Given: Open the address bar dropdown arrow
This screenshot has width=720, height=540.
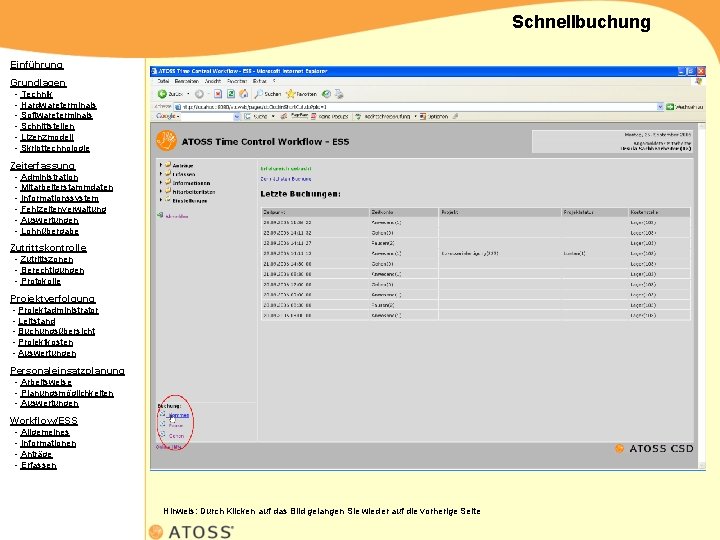Looking at the screenshot, I should pyautogui.click(x=660, y=107).
